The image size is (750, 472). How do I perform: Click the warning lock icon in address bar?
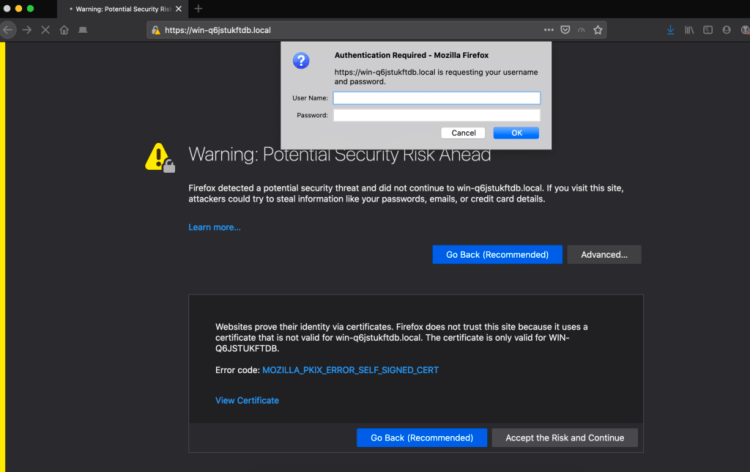point(156,30)
